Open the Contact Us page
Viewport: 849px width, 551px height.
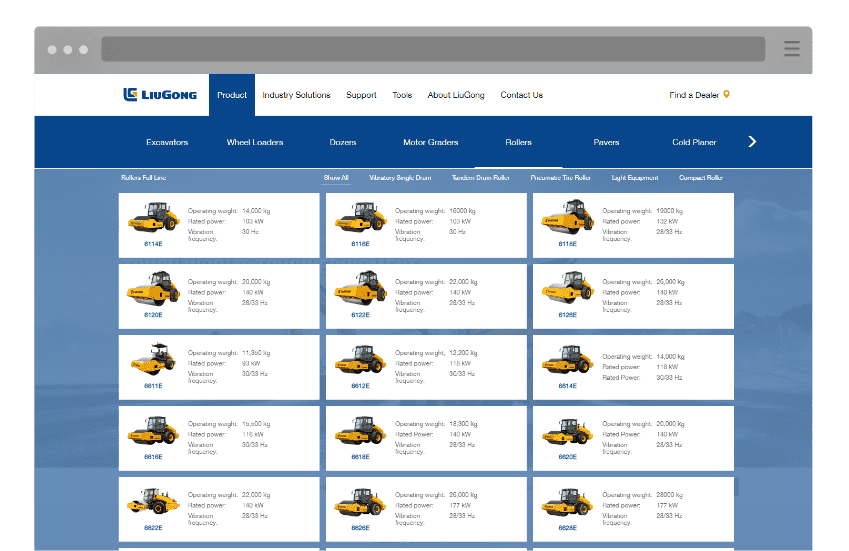coord(521,95)
